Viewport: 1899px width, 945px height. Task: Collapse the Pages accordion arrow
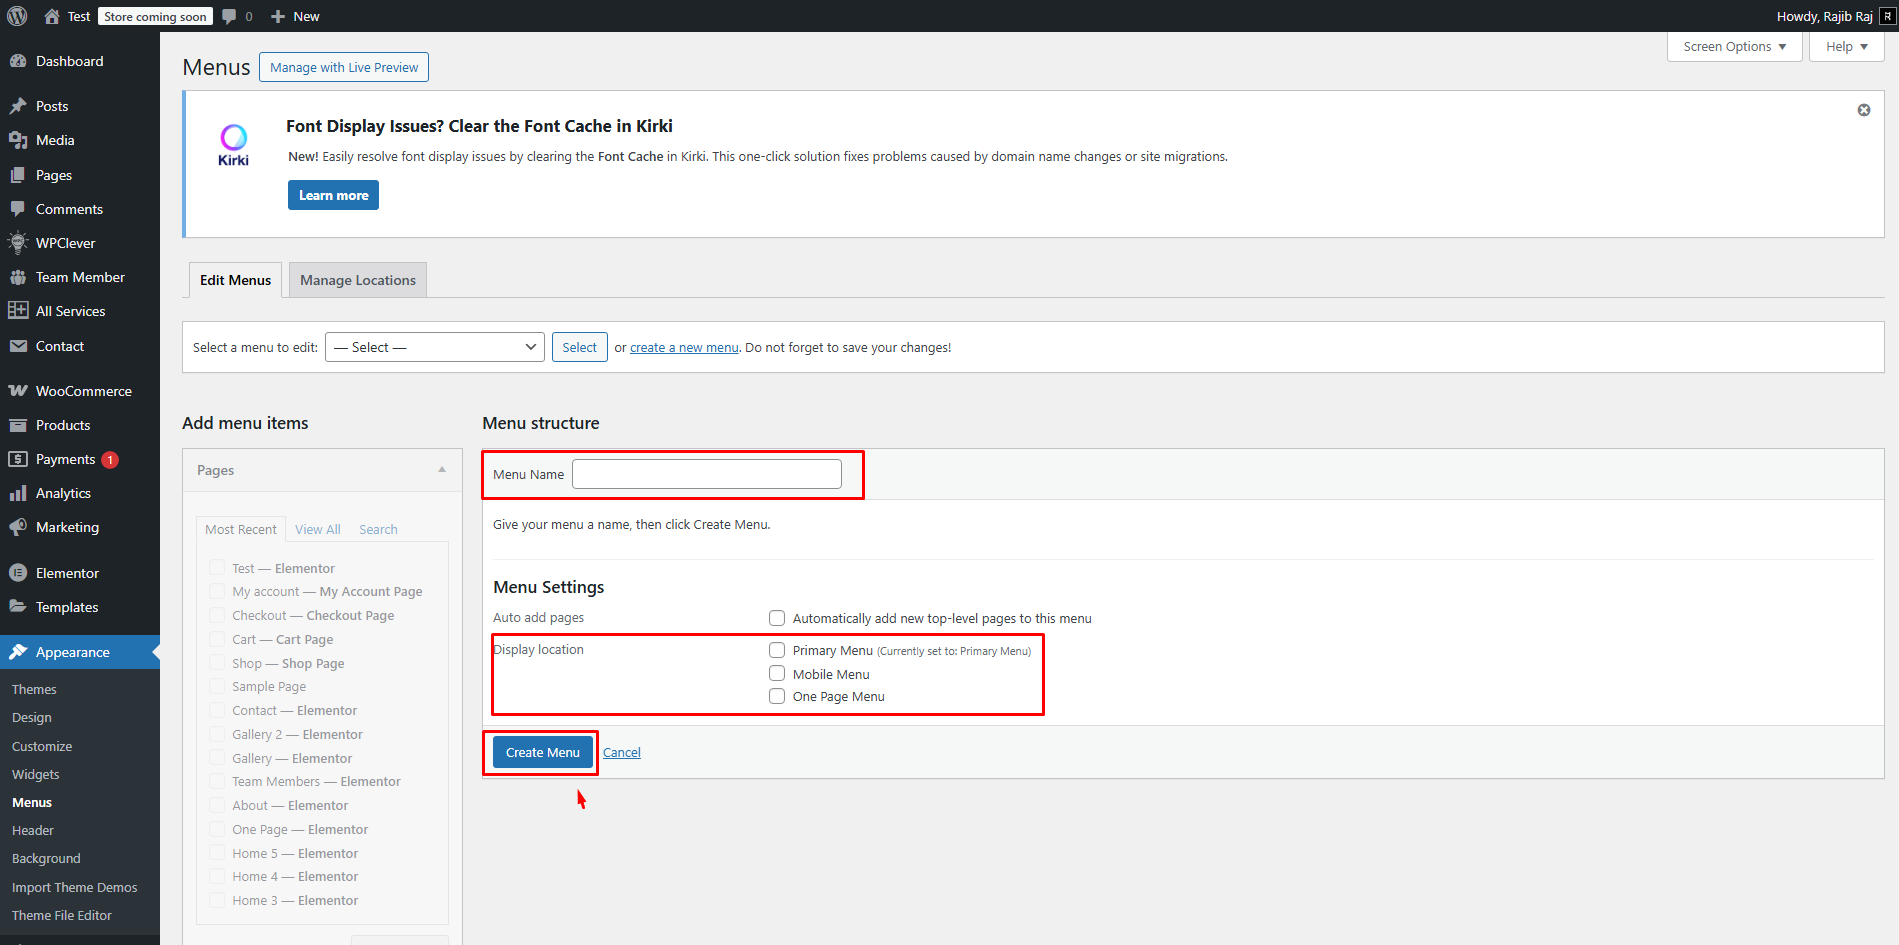[442, 470]
